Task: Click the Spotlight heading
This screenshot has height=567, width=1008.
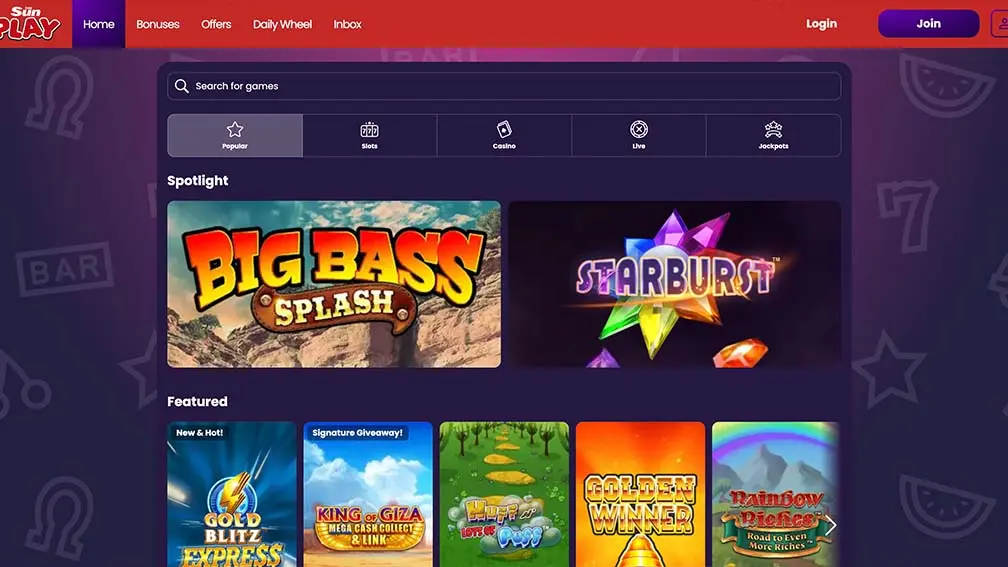Action: point(197,181)
